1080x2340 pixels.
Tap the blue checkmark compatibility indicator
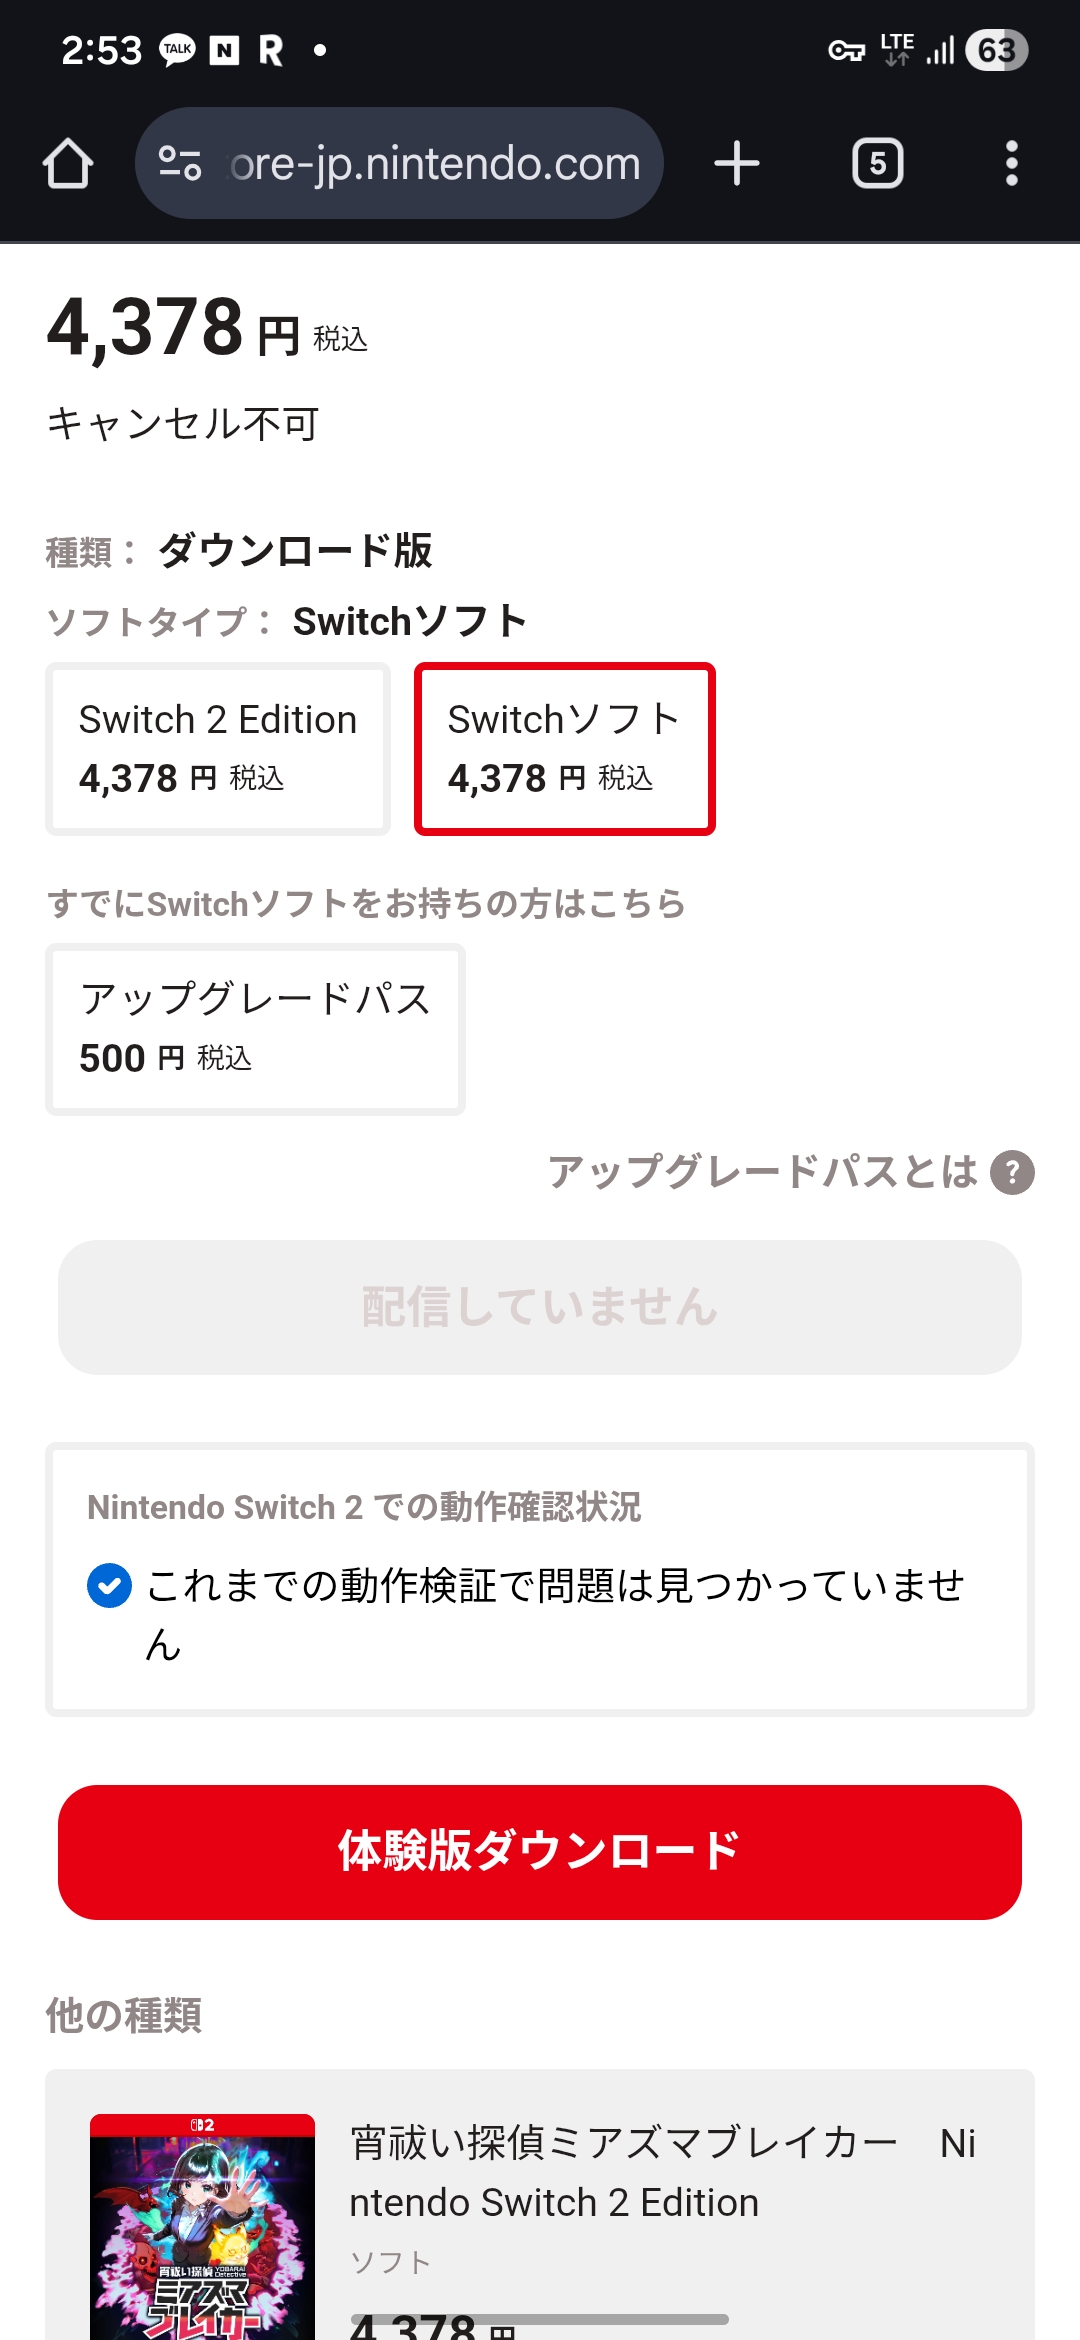(x=109, y=1586)
